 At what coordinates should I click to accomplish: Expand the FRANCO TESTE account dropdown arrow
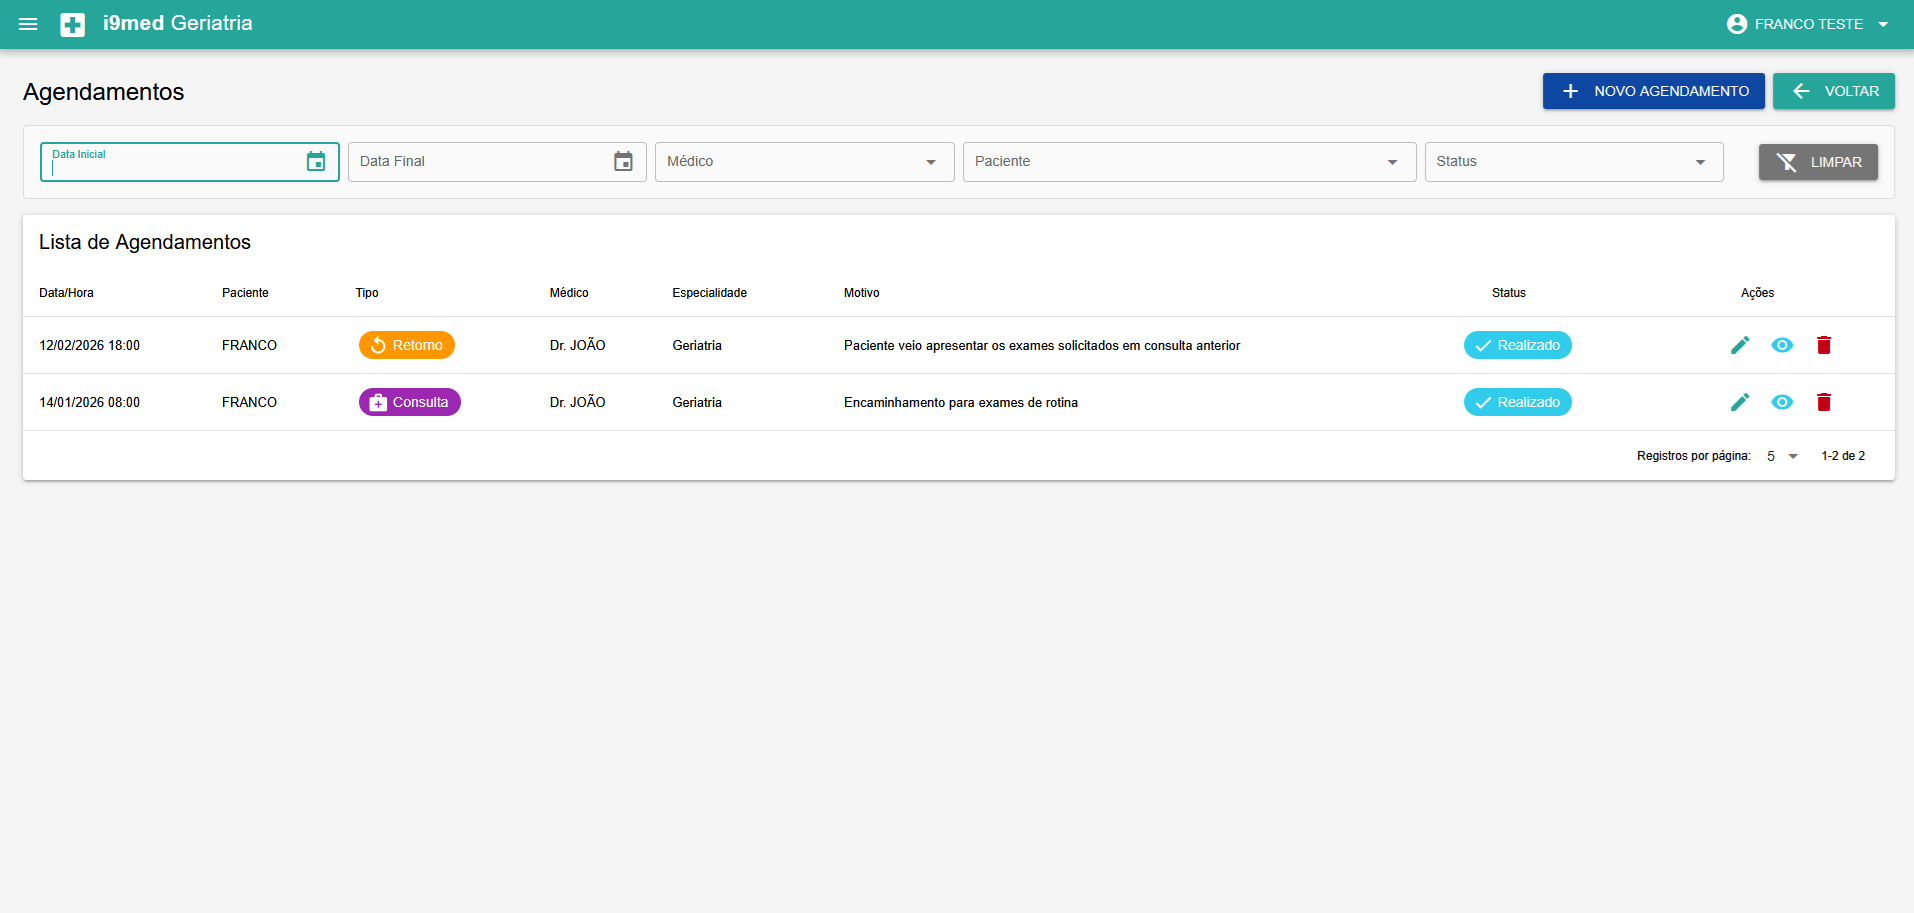pos(1883,24)
